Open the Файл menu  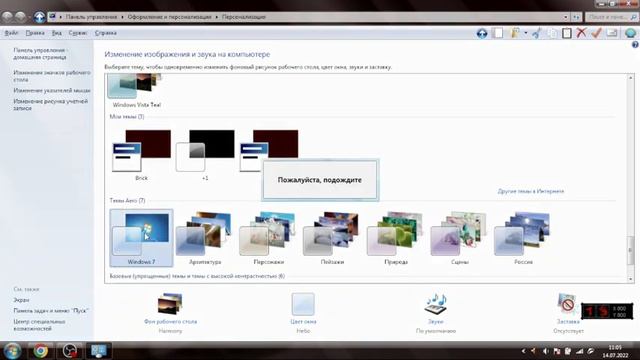point(11,33)
